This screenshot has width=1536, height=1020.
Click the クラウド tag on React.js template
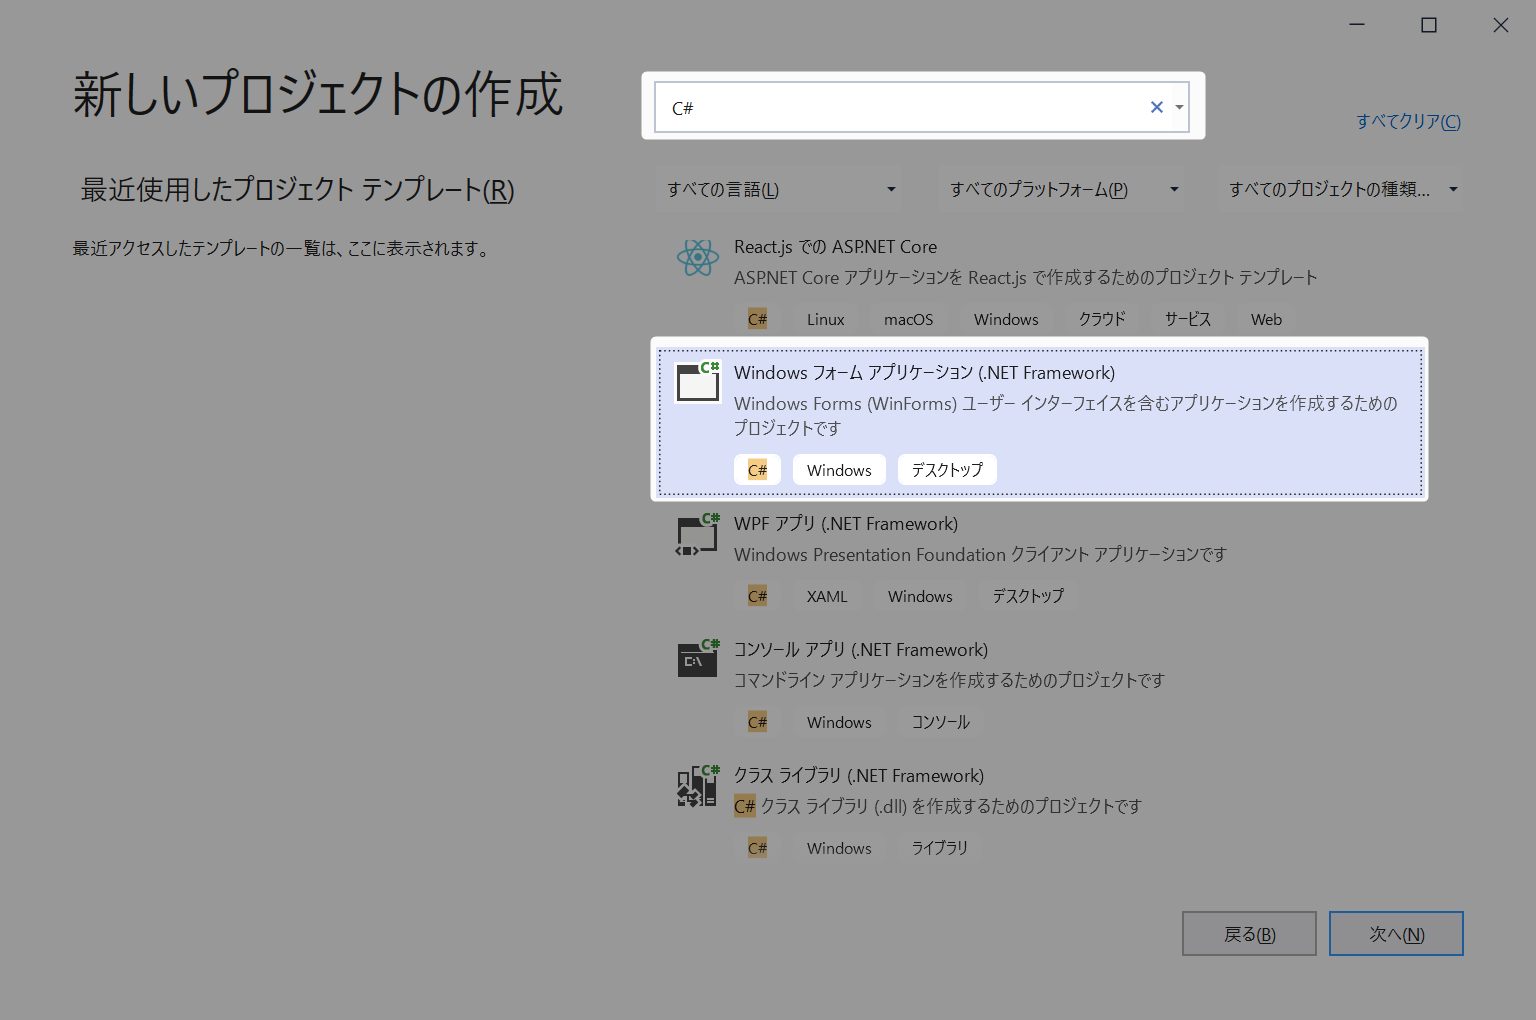point(1102,319)
